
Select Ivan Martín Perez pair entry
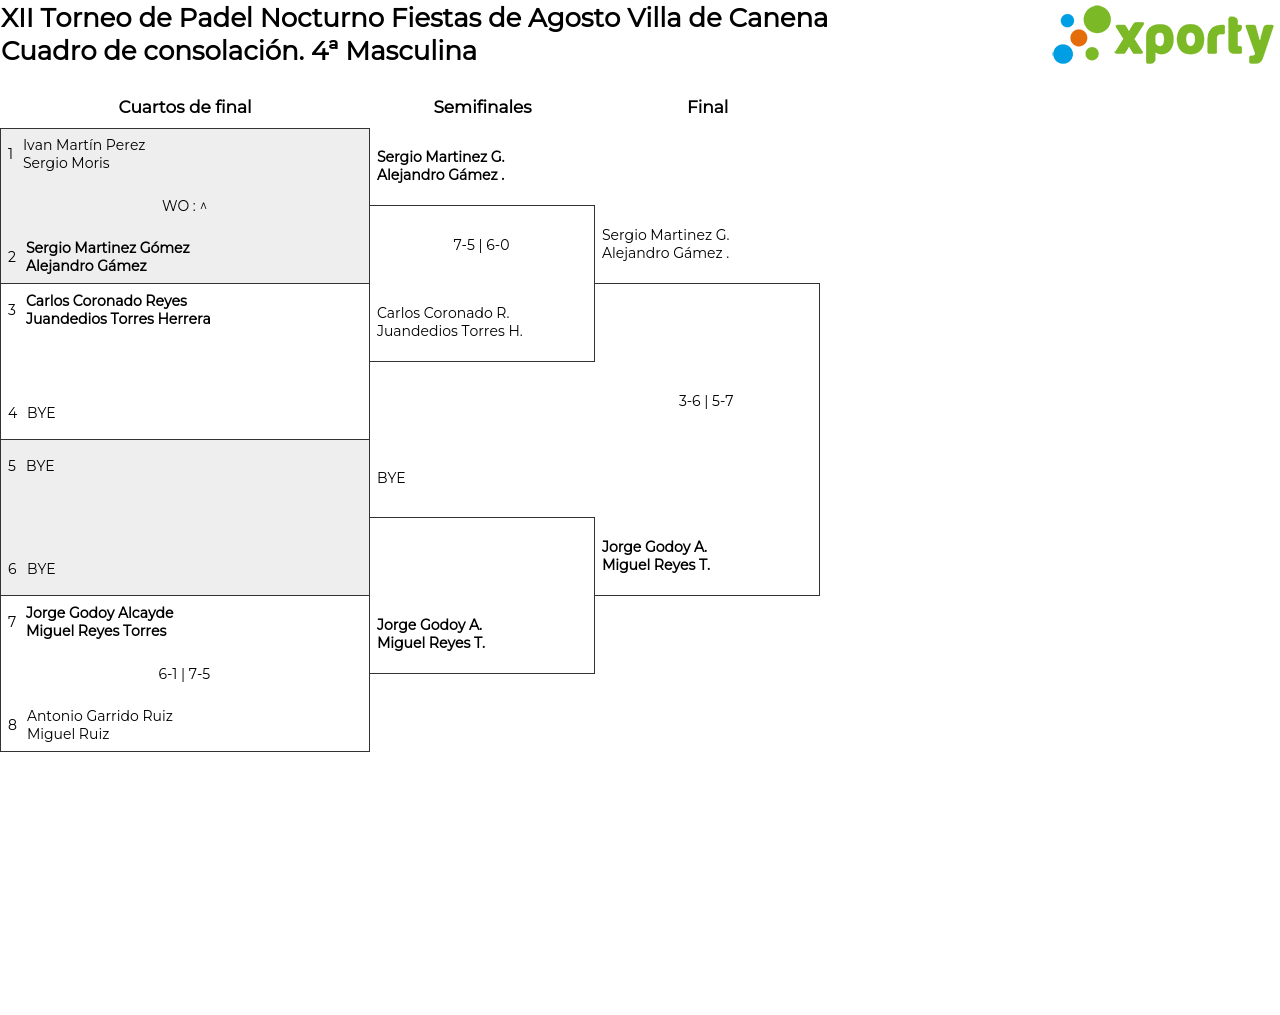(x=84, y=154)
